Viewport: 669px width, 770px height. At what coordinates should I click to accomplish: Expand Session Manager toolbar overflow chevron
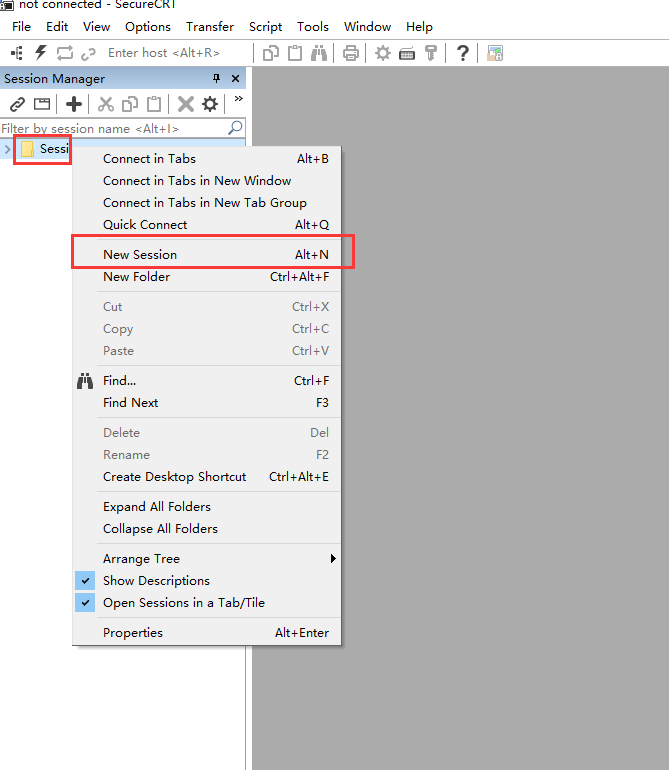tap(238, 99)
